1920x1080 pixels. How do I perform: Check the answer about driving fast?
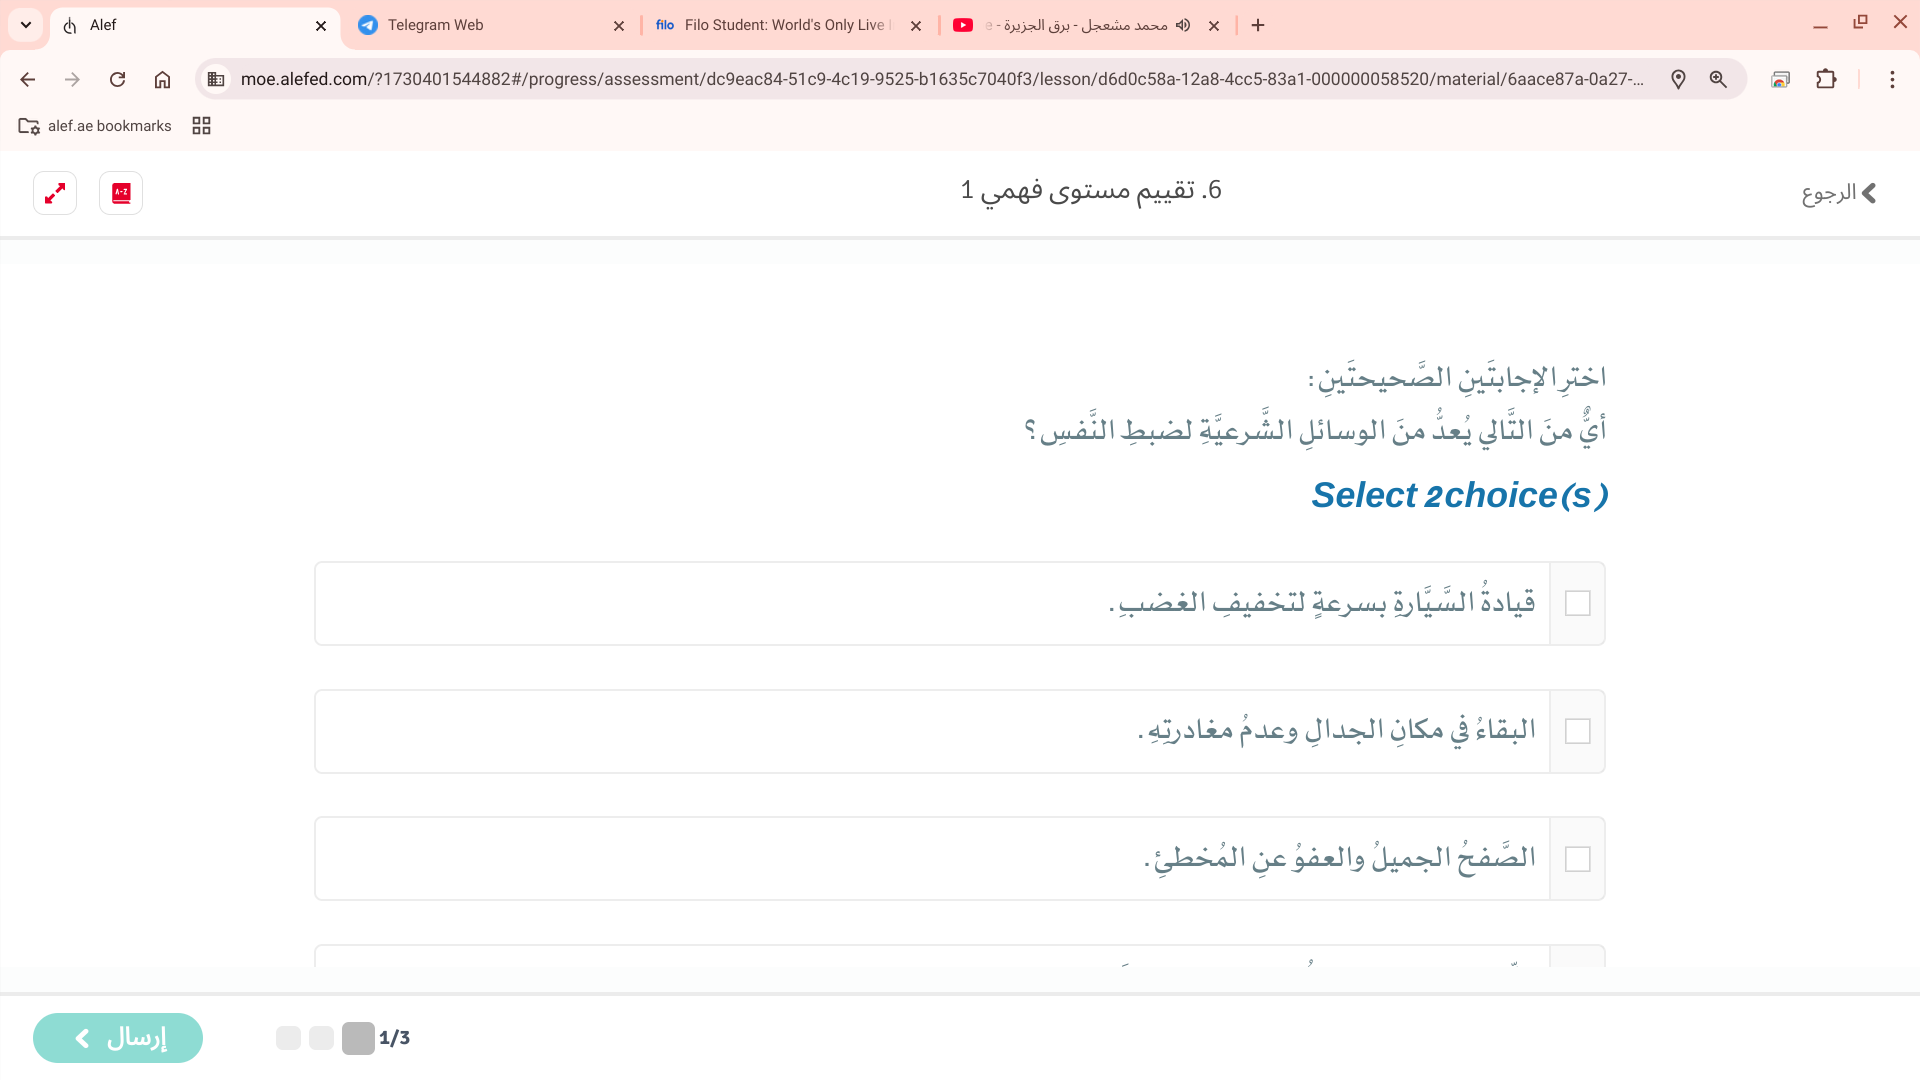(x=1578, y=603)
